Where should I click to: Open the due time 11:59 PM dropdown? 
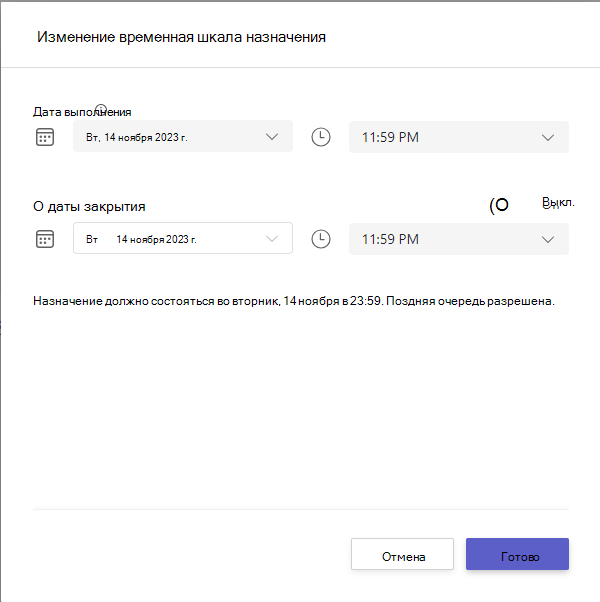click(459, 137)
